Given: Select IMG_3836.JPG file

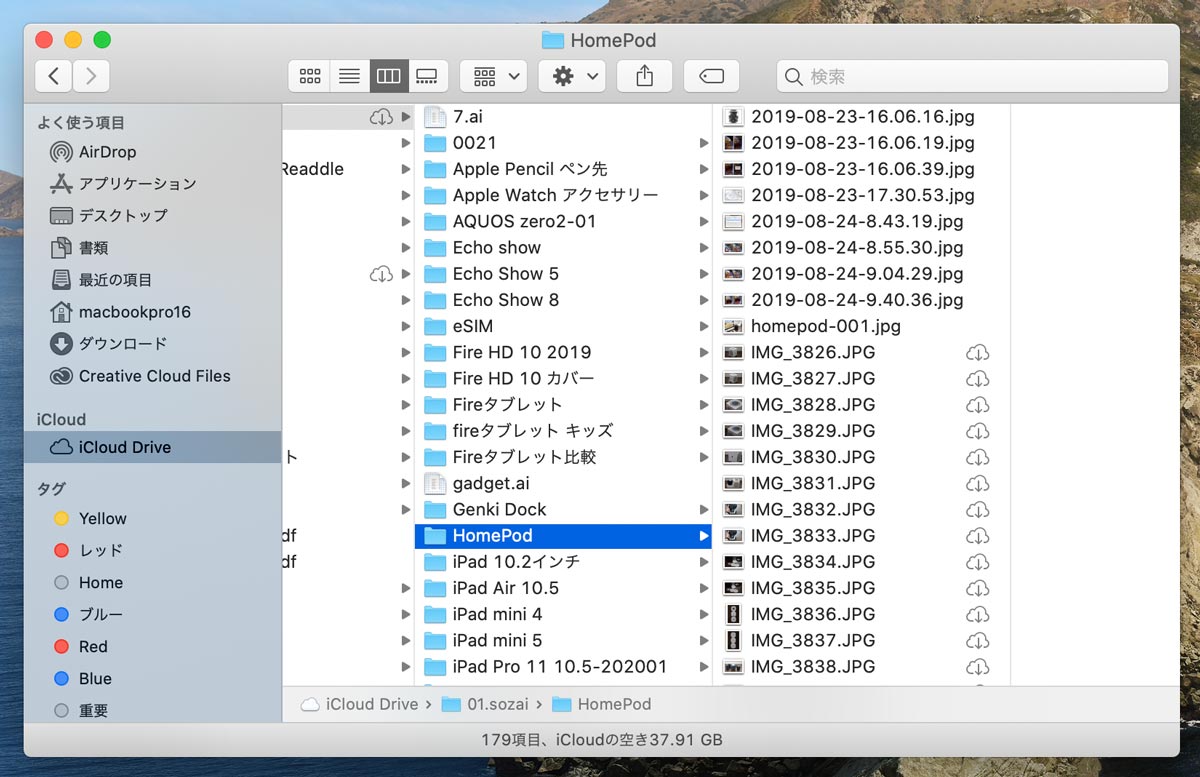Looking at the screenshot, I should click(x=861, y=614).
